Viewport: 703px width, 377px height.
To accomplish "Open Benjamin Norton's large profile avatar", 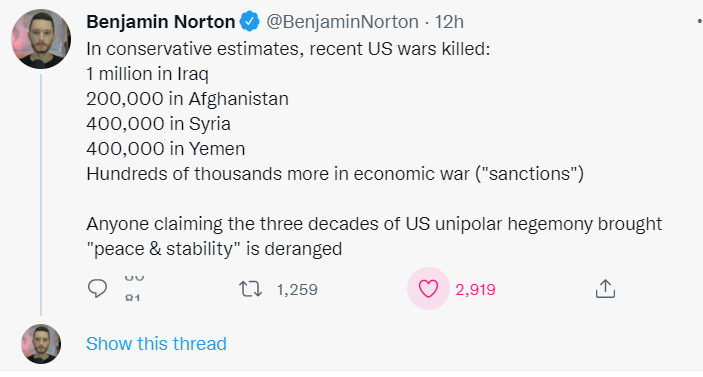I will [x=41, y=39].
